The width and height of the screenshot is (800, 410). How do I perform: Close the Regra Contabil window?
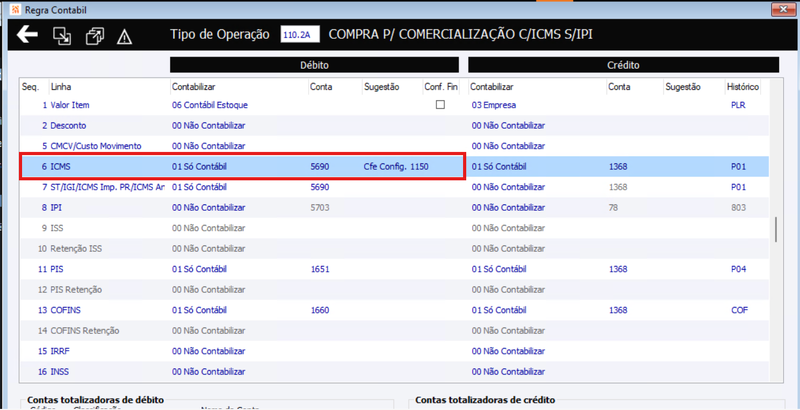[782, 8]
